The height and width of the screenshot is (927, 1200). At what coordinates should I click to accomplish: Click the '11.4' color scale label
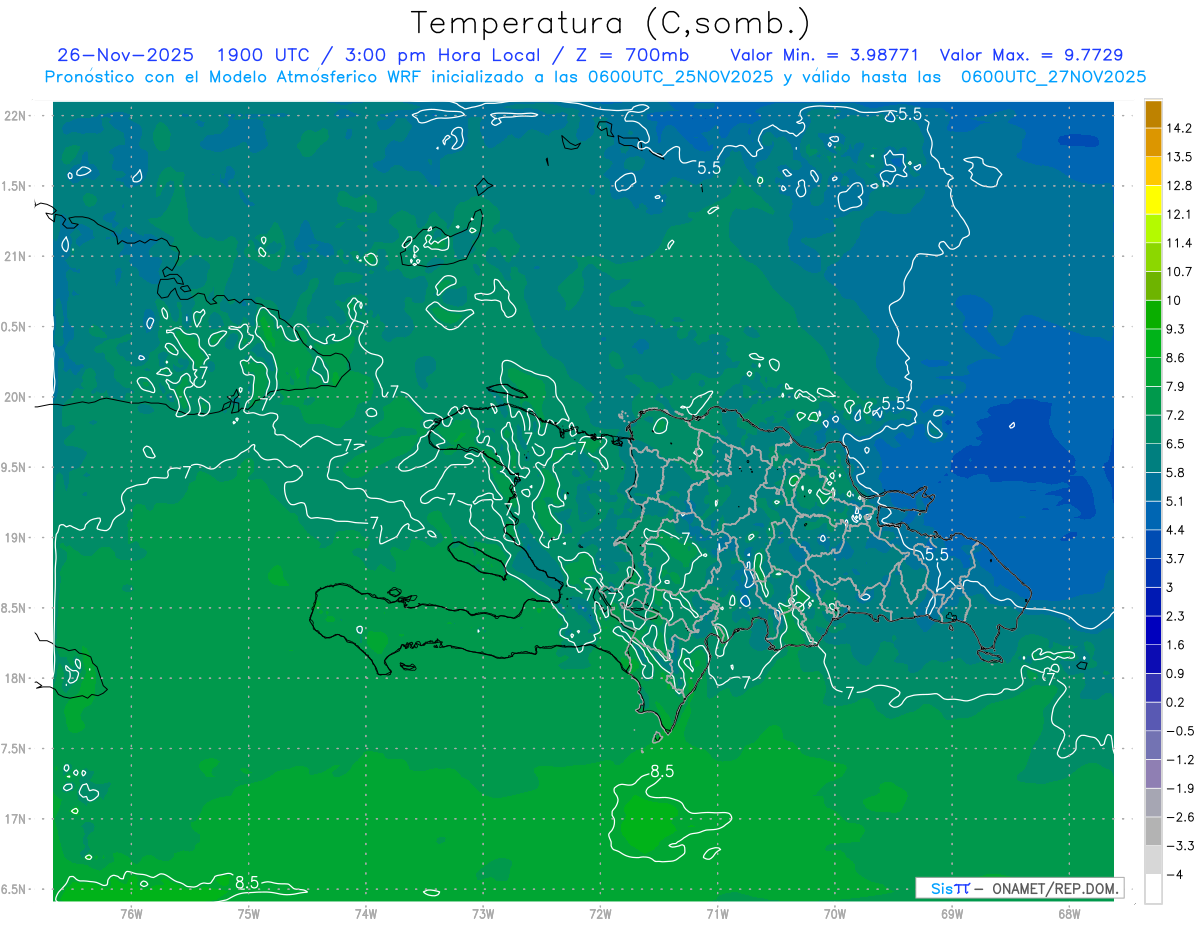click(1179, 243)
